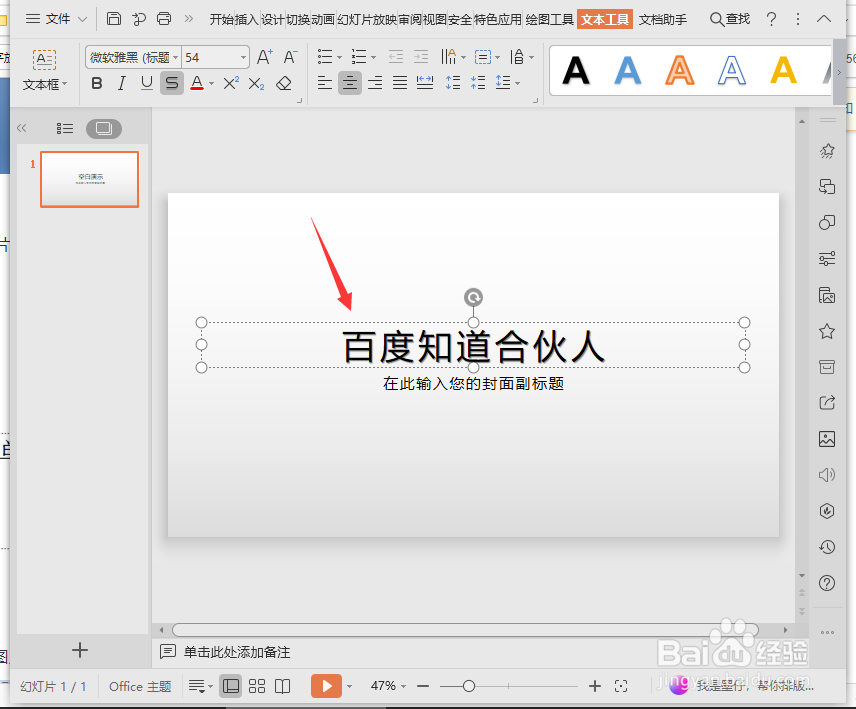Screen dimensions: 856x709
Task: Click the subtitle placeholder 在此输入您的封面副标题
Action: (473, 384)
